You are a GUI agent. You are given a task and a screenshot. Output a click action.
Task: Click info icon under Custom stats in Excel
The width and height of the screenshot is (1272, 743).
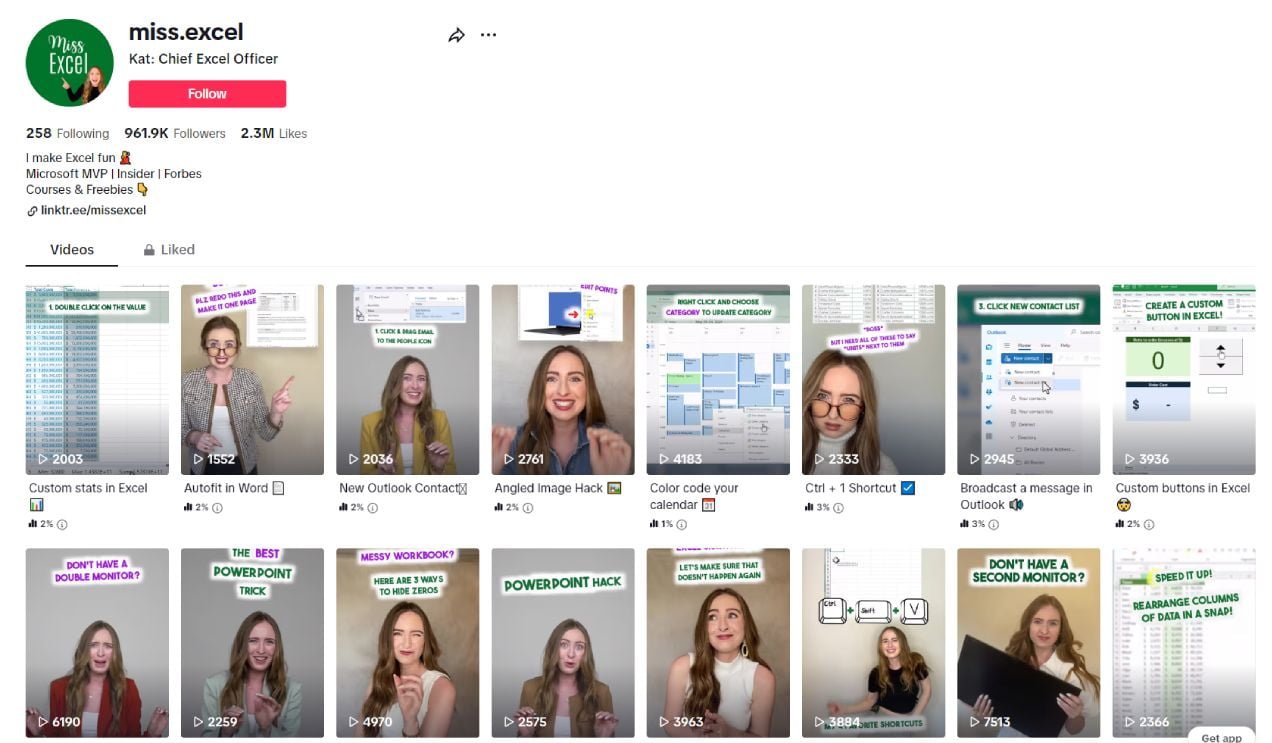[x=62, y=524]
